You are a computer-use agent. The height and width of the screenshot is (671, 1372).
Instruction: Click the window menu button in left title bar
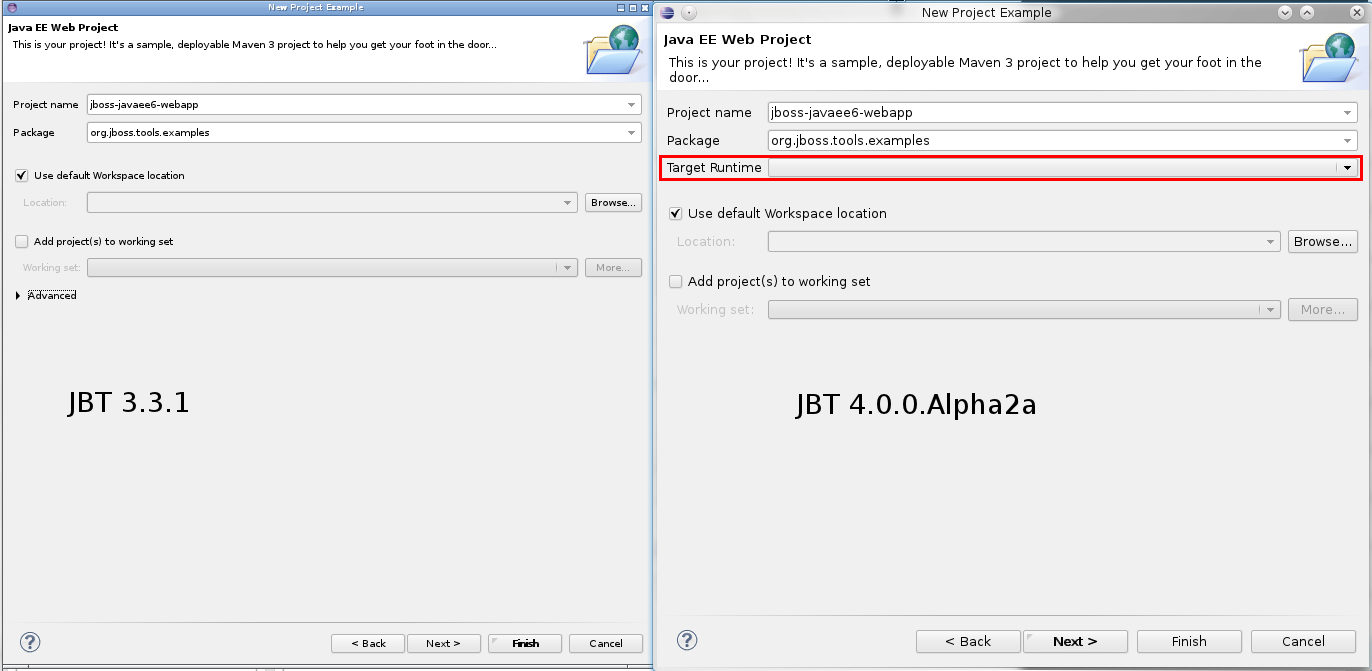tap(10, 7)
